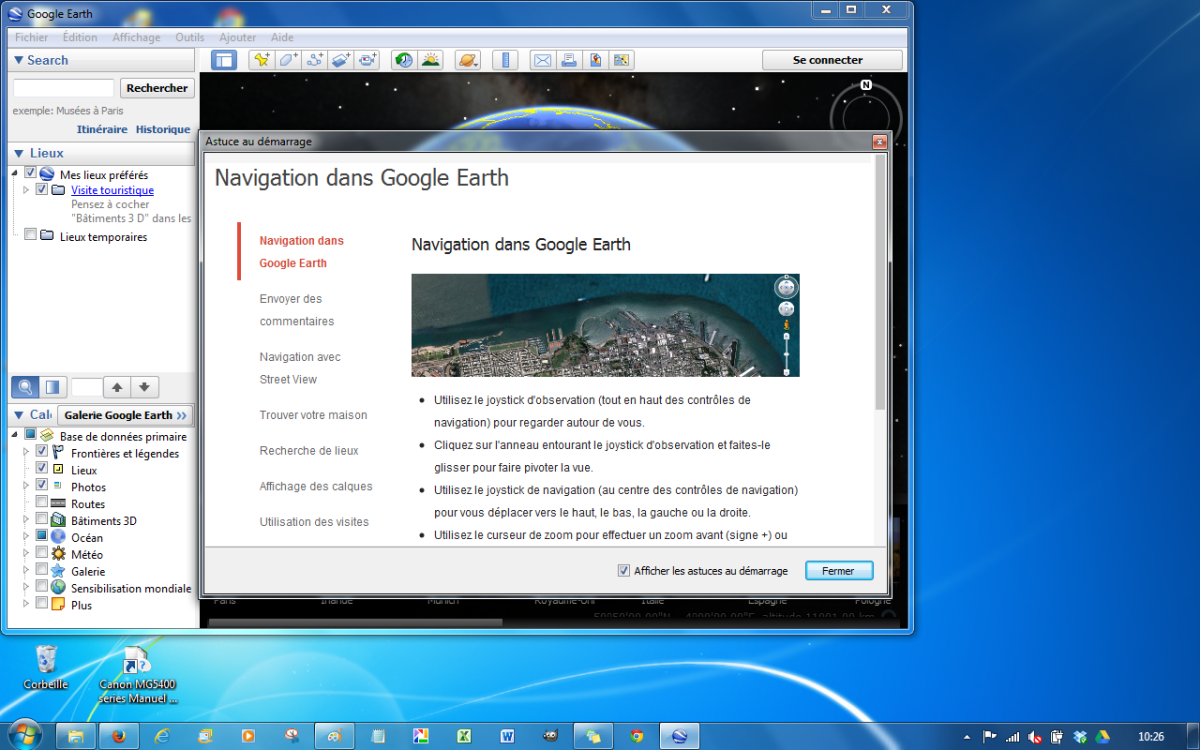This screenshot has height=750, width=1200.
Task: Uncheck the Photos layer checkbox
Action: pyautogui.click(x=42, y=485)
